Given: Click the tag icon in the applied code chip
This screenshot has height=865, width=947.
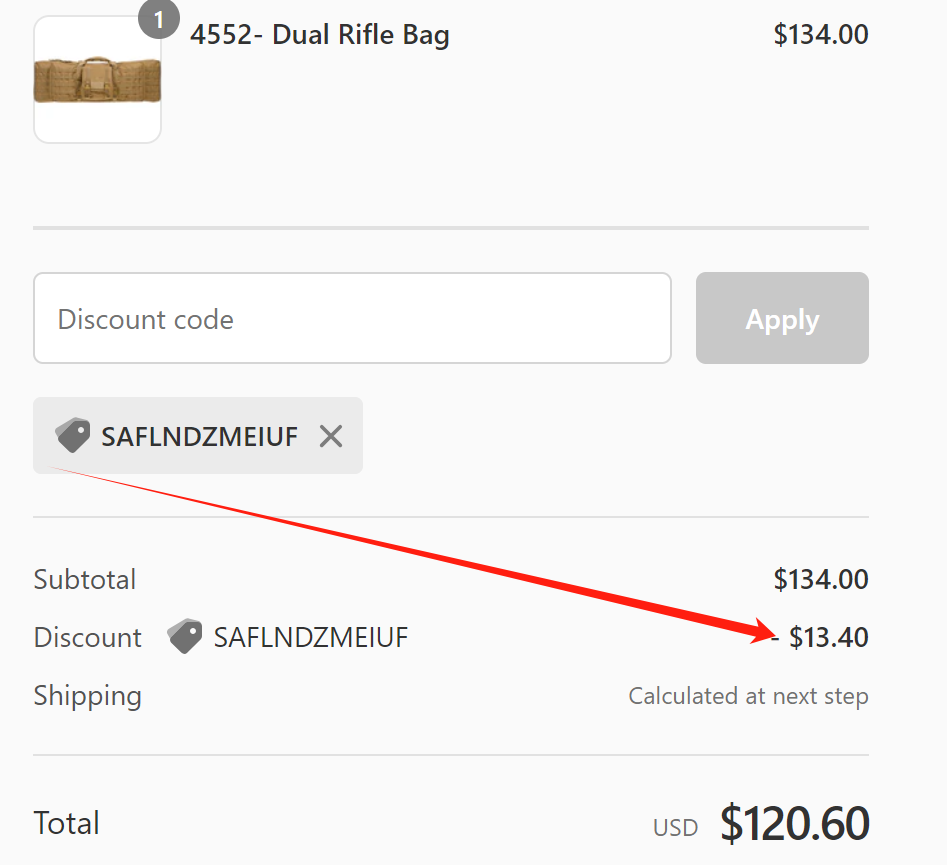Looking at the screenshot, I should coord(72,435).
